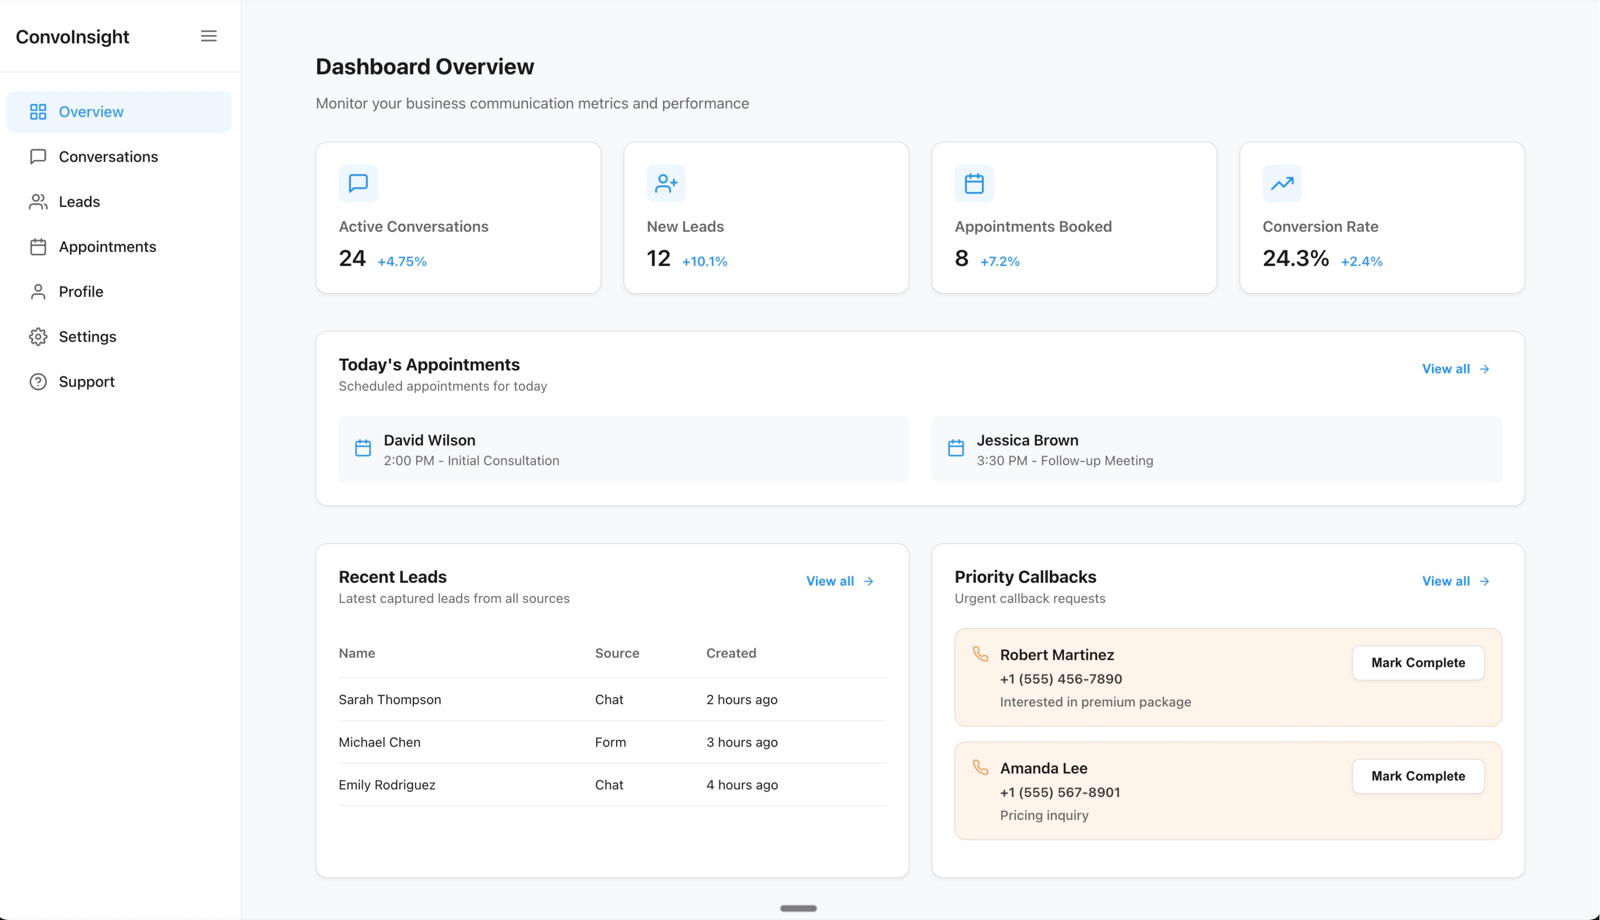
Task: Click the 'Pricing inquiry' note
Action: [x=1044, y=816]
